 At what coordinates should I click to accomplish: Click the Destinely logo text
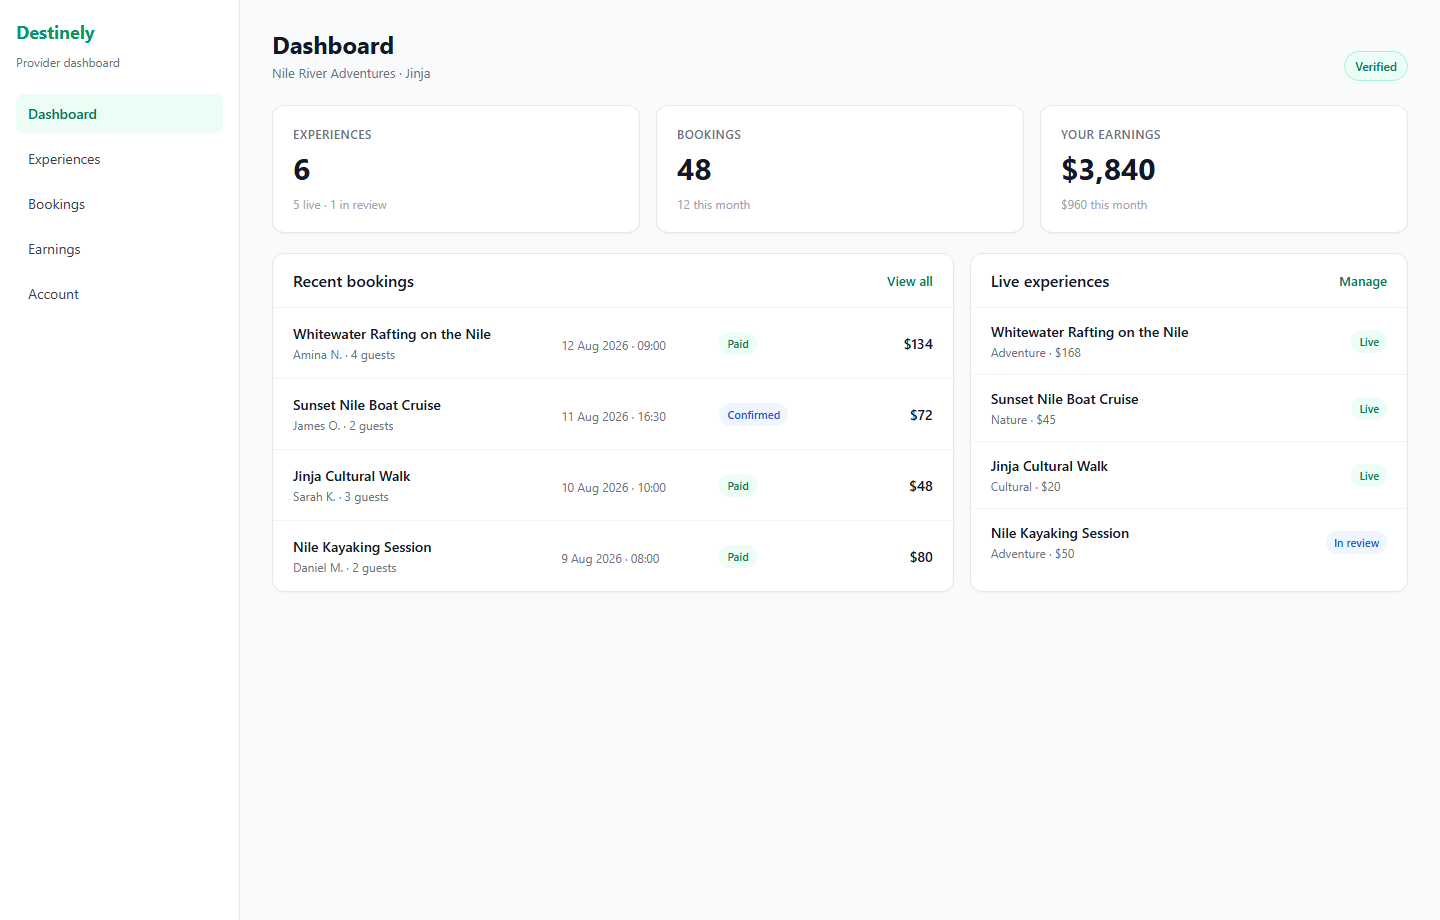55,33
